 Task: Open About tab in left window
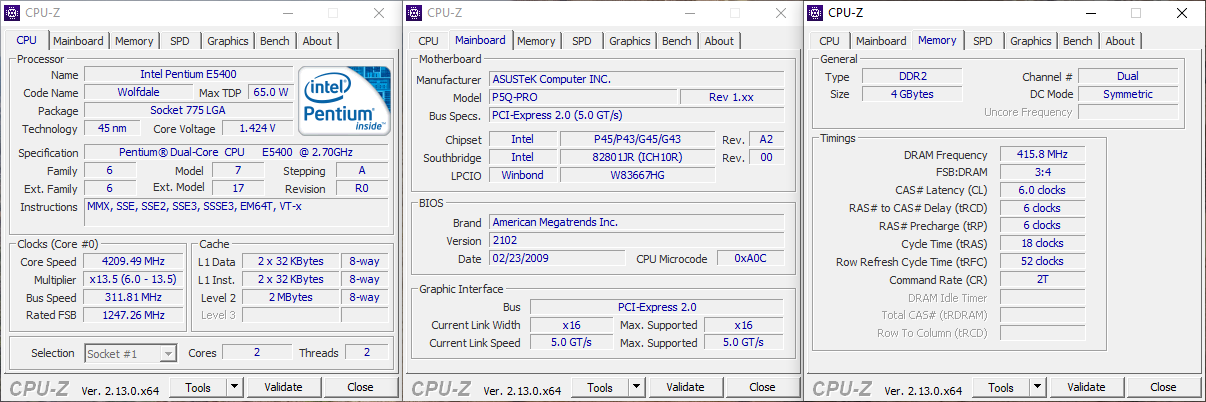(317, 41)
